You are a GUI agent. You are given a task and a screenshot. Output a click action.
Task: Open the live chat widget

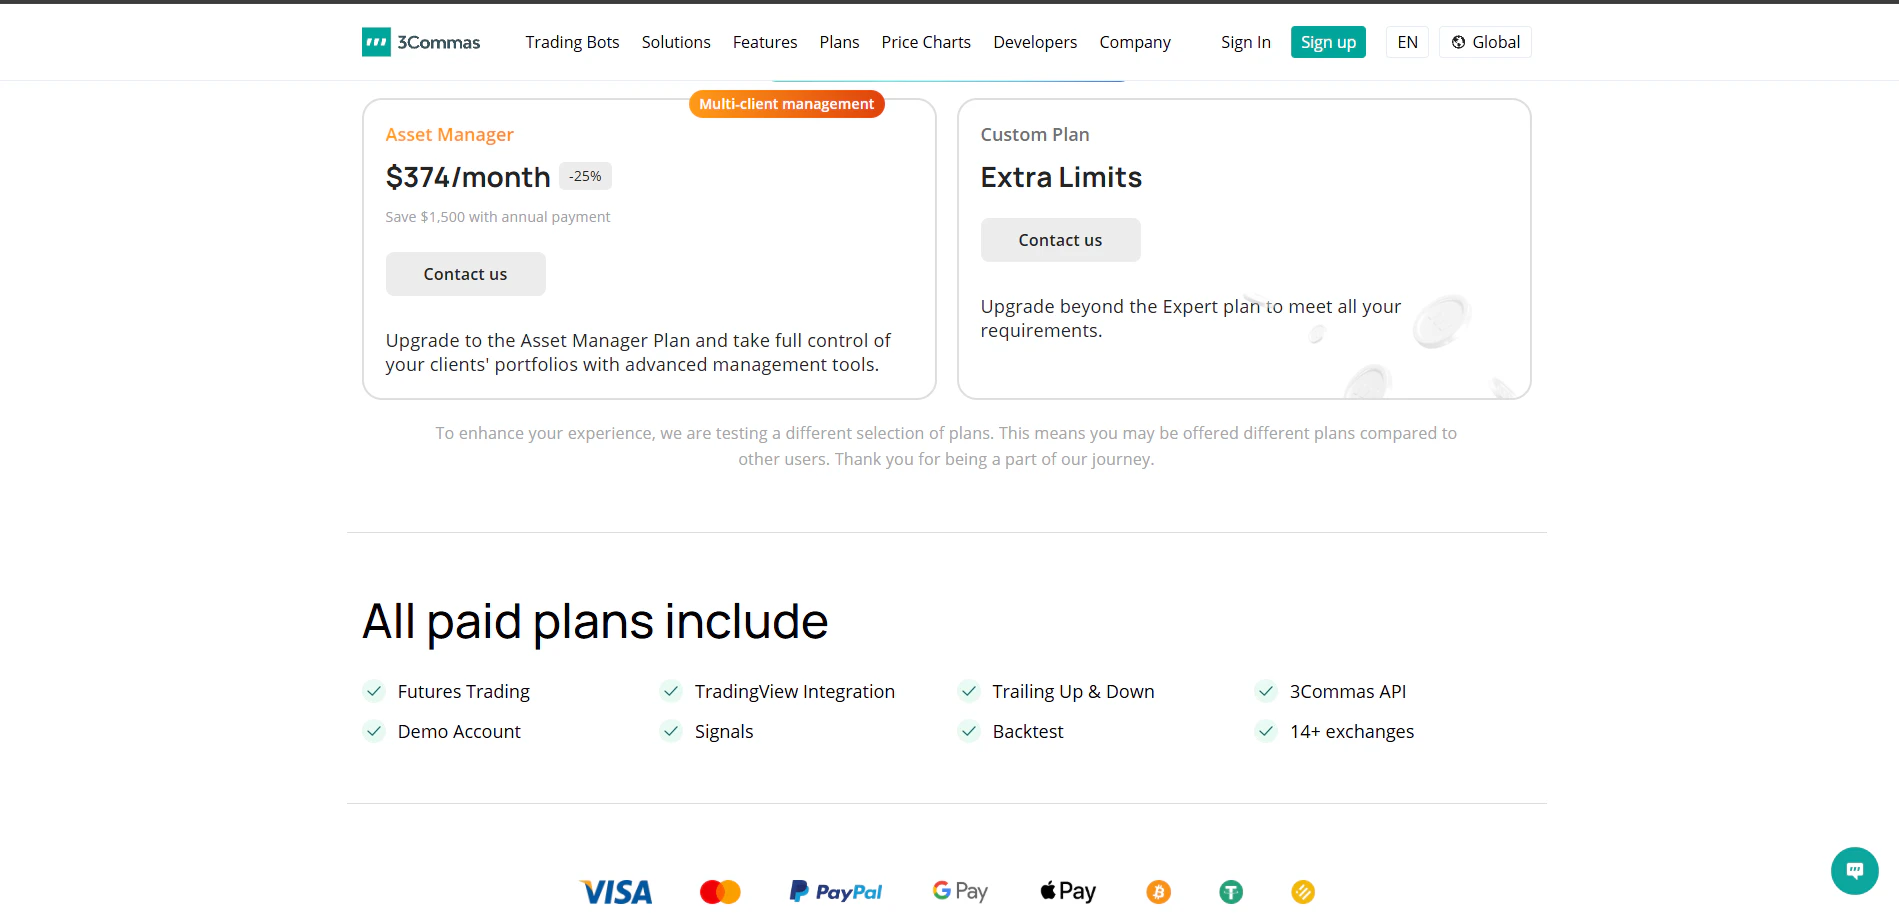click(x=1854, y=870)
